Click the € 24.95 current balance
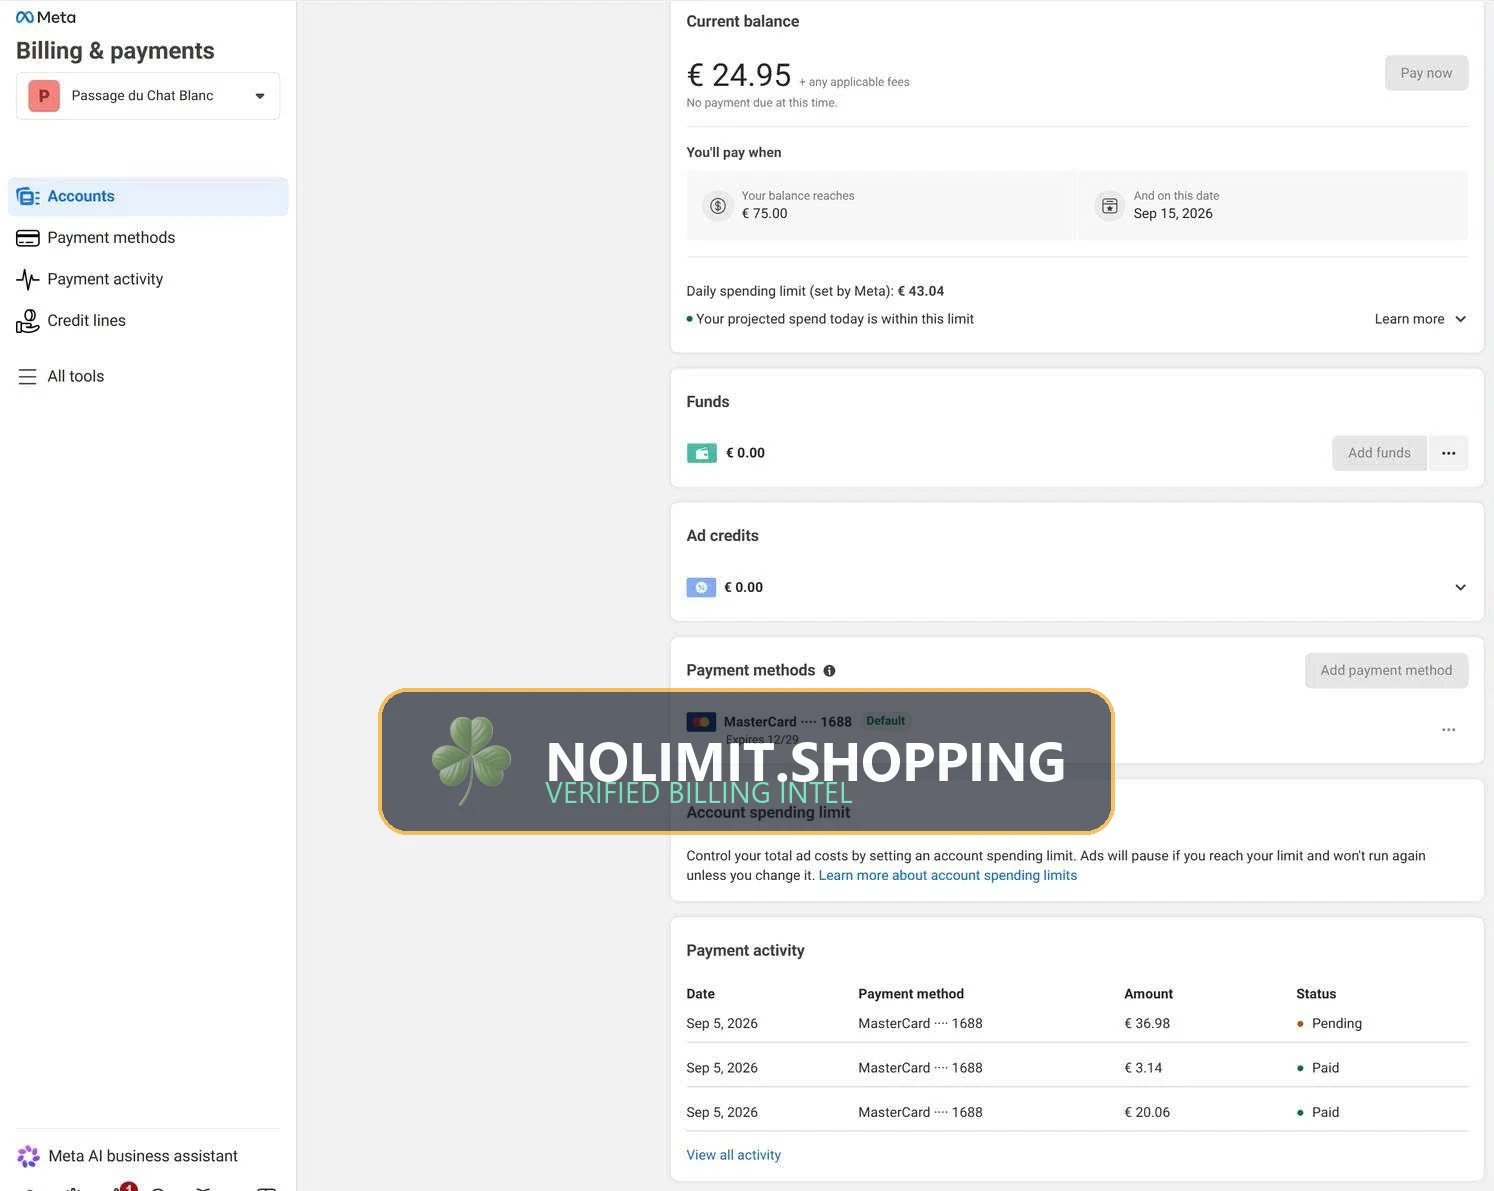The width and height of the screenshot is (1494, 1191). (x=739, y=75)
